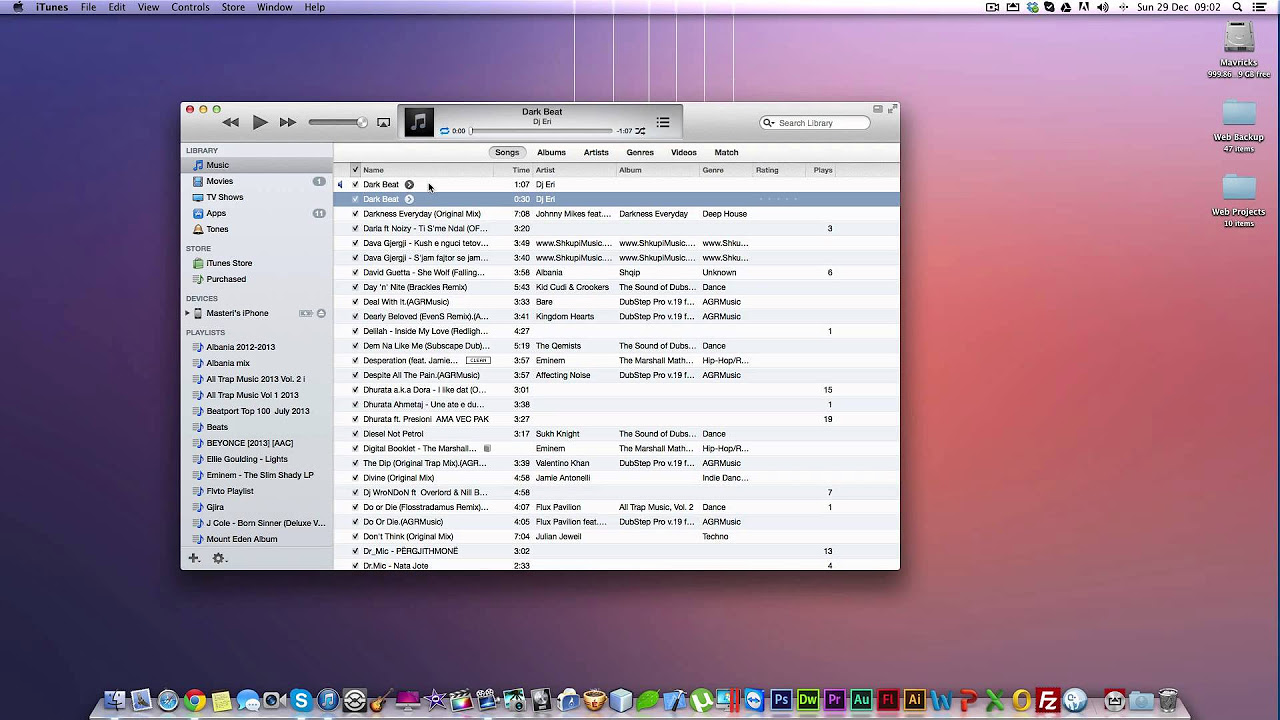
Task: Uncheck the Diesel Not Petrol checkbox
Action: tap(355, 434)
